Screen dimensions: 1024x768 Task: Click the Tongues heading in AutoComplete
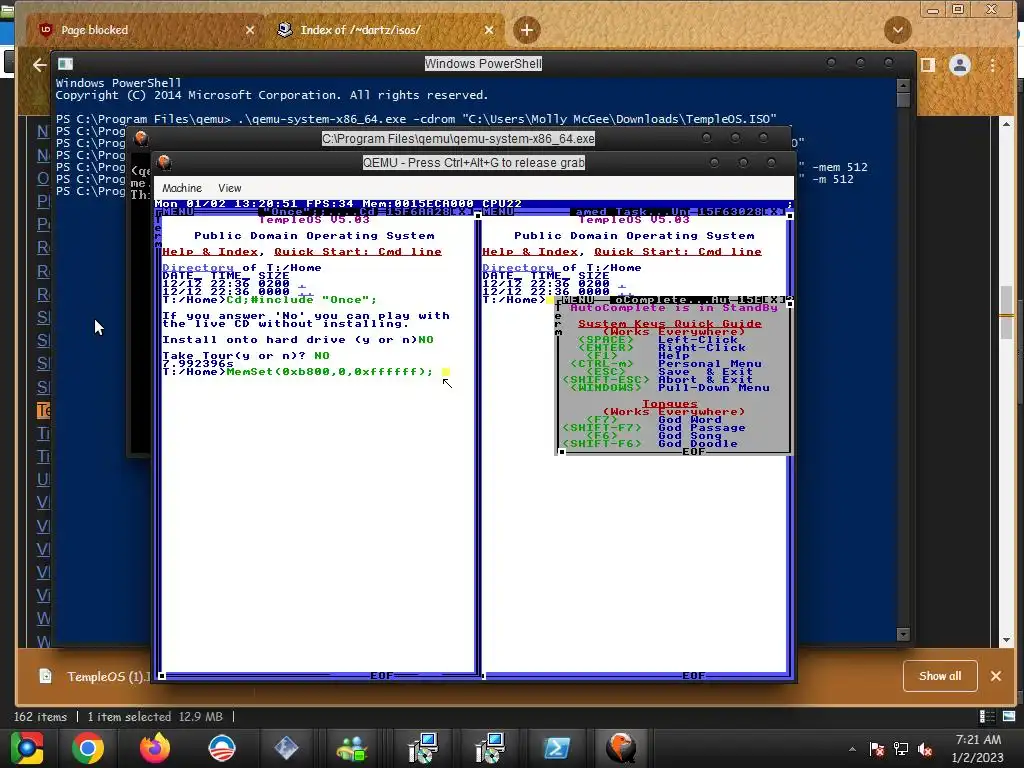669,404
